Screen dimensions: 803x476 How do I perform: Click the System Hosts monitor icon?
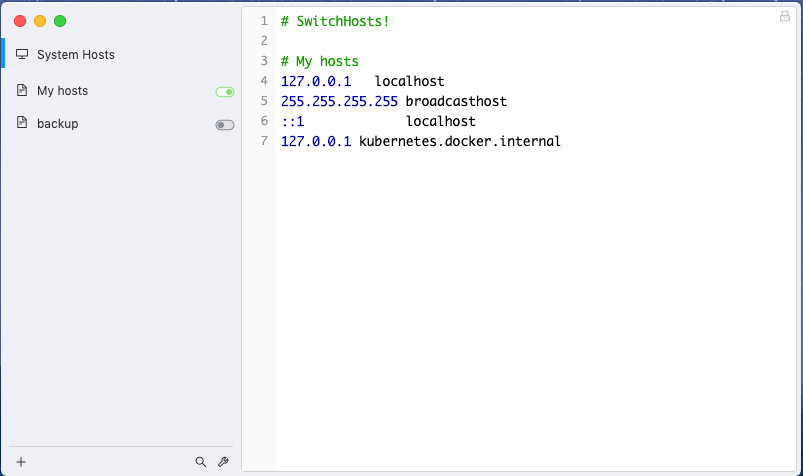tap(22, 54)
